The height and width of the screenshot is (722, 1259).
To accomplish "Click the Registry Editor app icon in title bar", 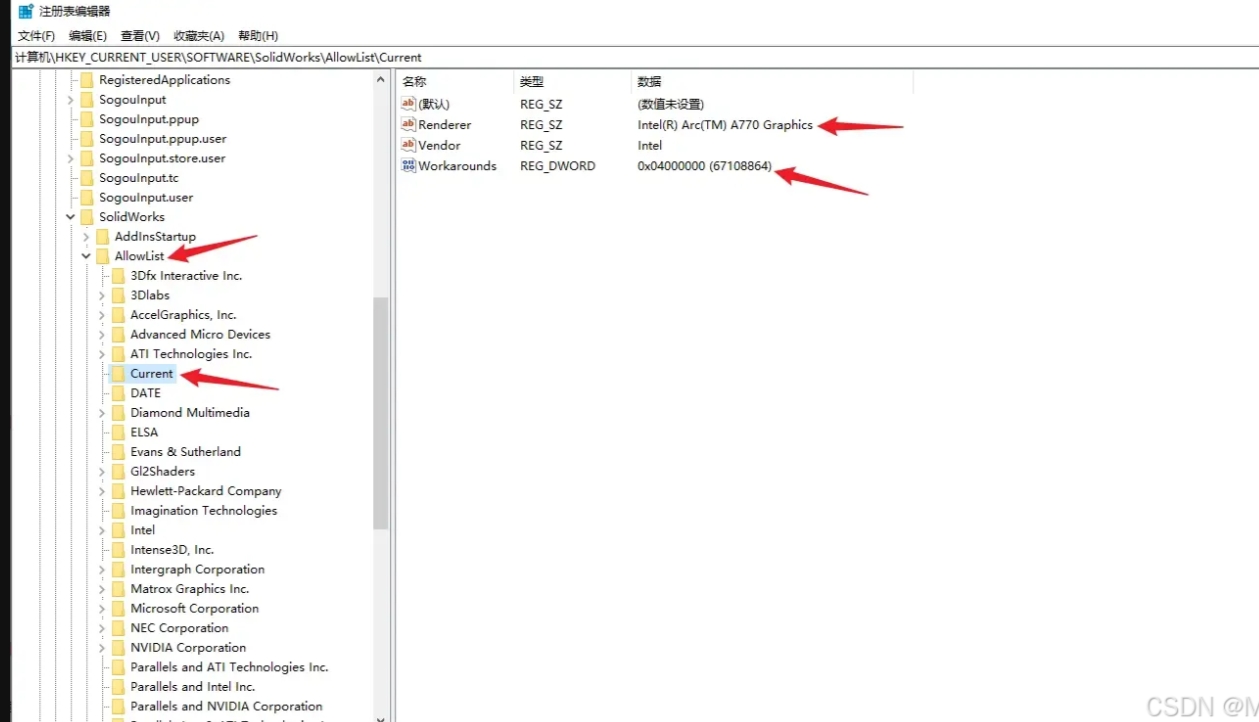I will (26, 11).
